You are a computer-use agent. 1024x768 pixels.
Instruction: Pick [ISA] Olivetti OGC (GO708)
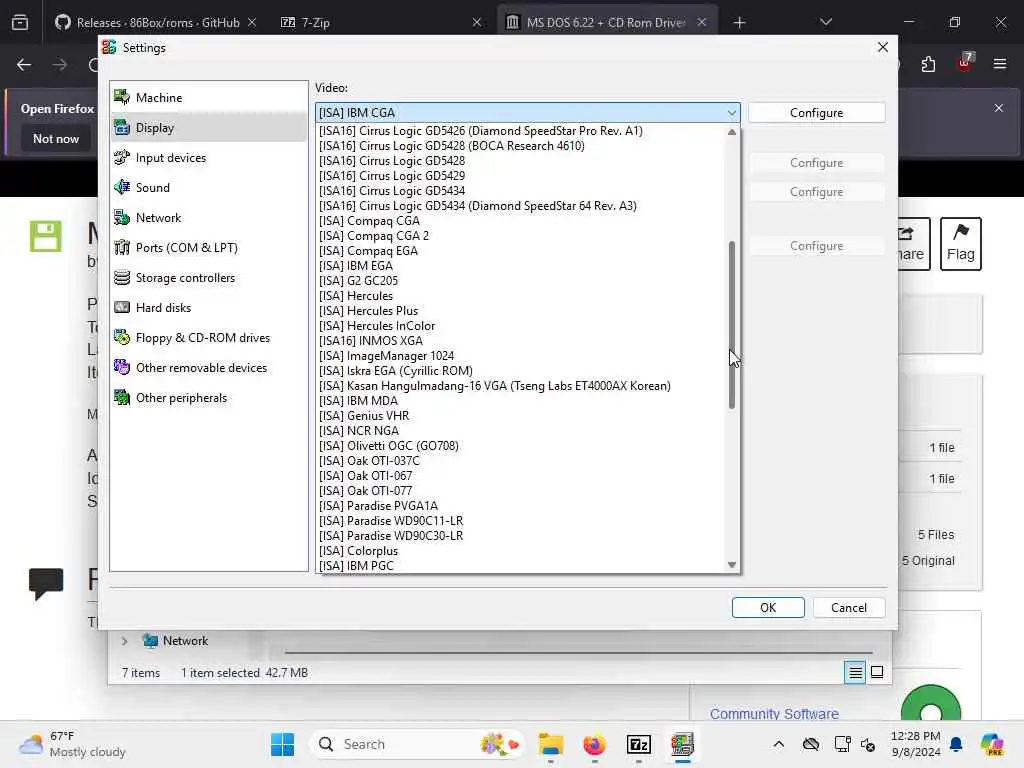point(520,446)
